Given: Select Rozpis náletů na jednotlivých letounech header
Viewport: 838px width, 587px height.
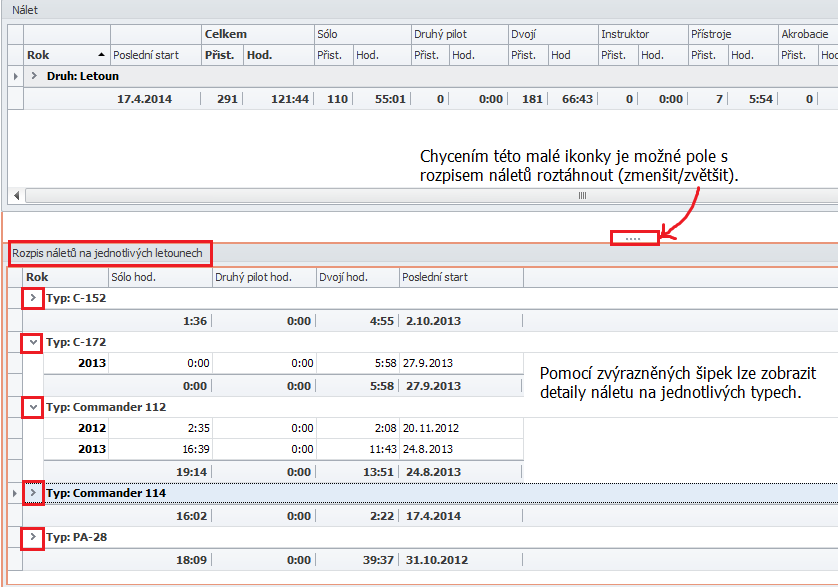Looking at the screenshot, I should tap(107, 253).
